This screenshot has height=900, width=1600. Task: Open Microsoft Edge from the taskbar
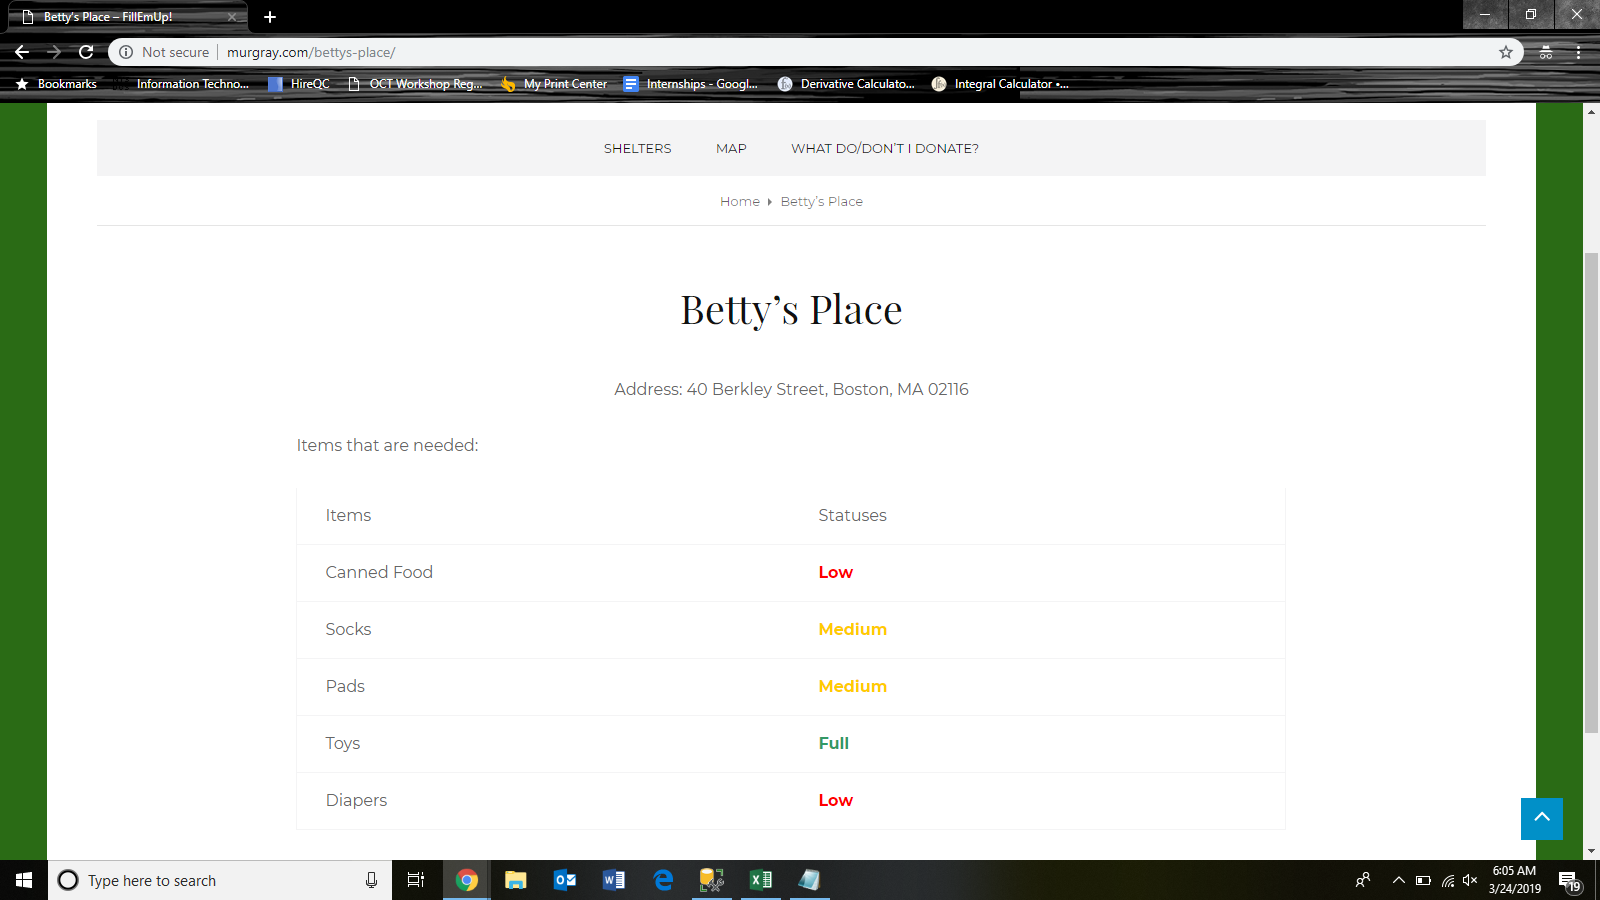(662, 880)
